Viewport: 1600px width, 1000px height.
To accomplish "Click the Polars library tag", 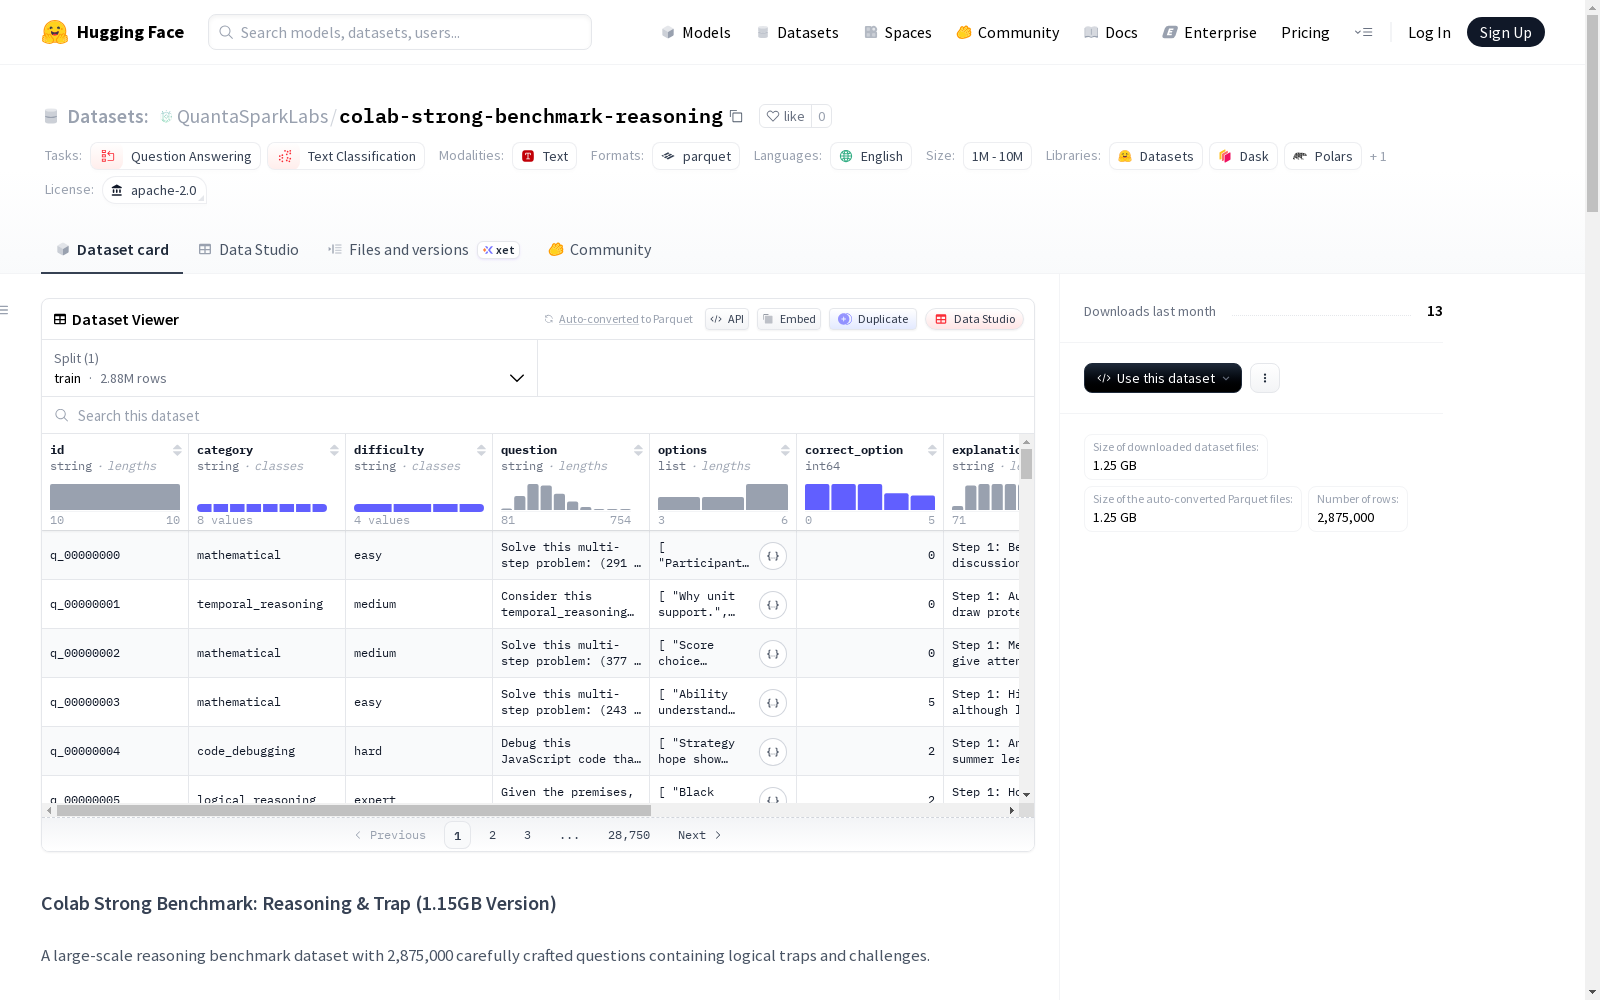I will 1323,156.
